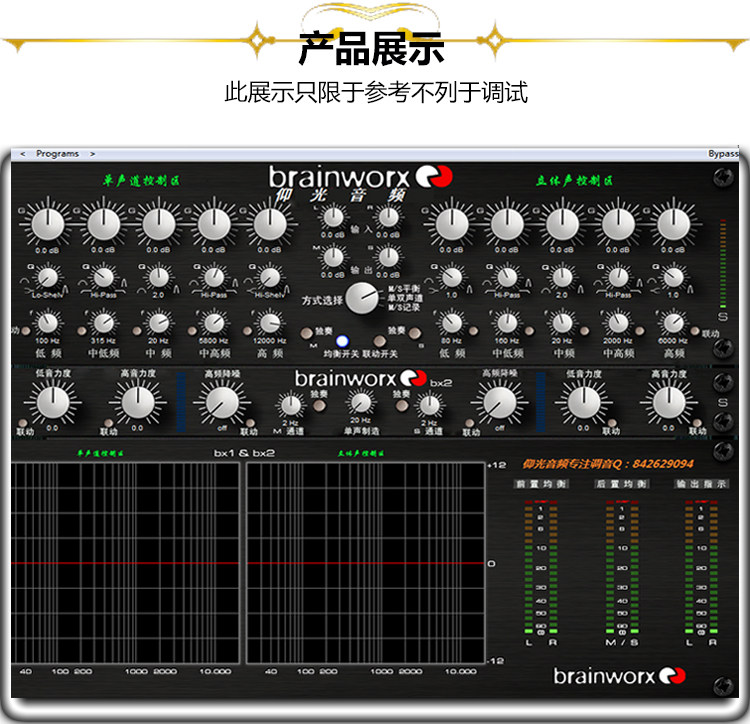Click the stereo section 高频 gain knob
This screenshot has width=750, height=724.
click(x=673, y=224)
